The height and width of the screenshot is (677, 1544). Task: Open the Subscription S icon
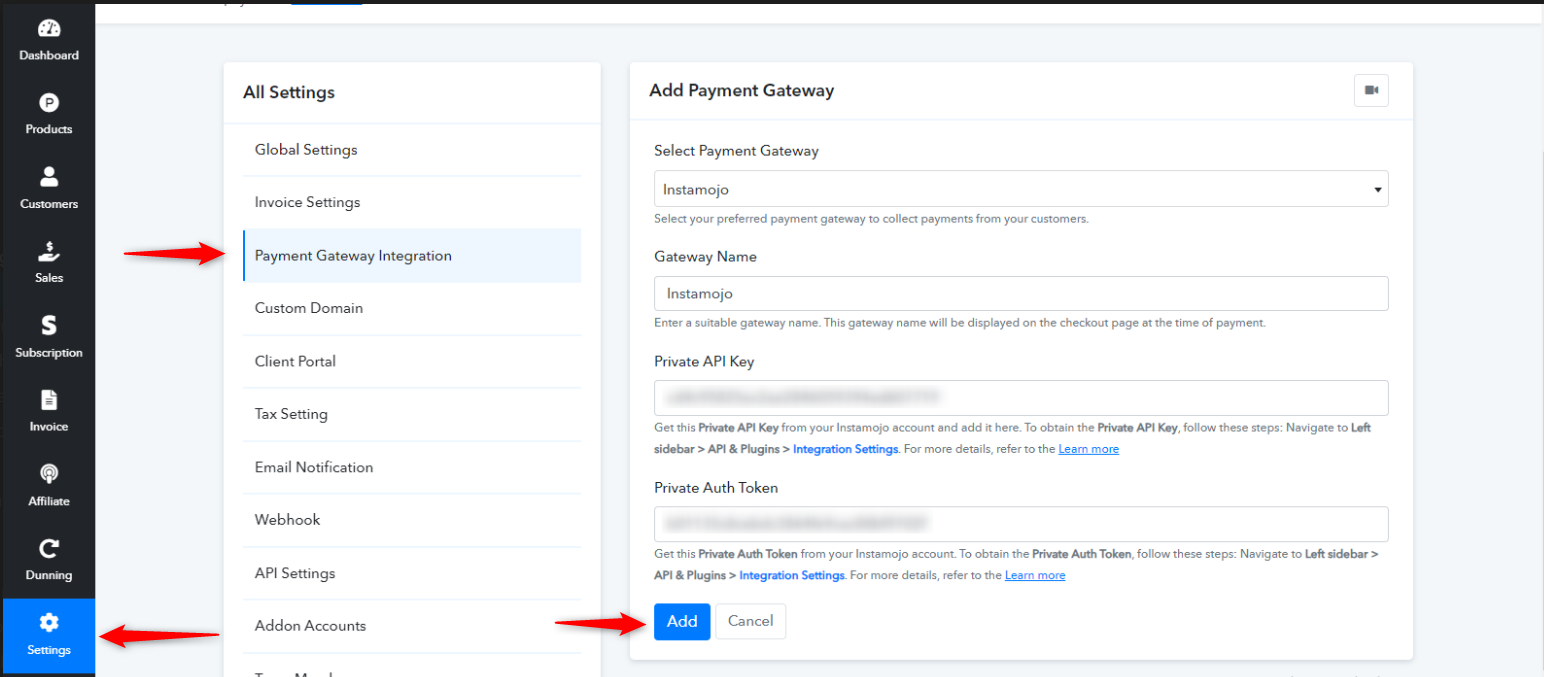[49, 325]
